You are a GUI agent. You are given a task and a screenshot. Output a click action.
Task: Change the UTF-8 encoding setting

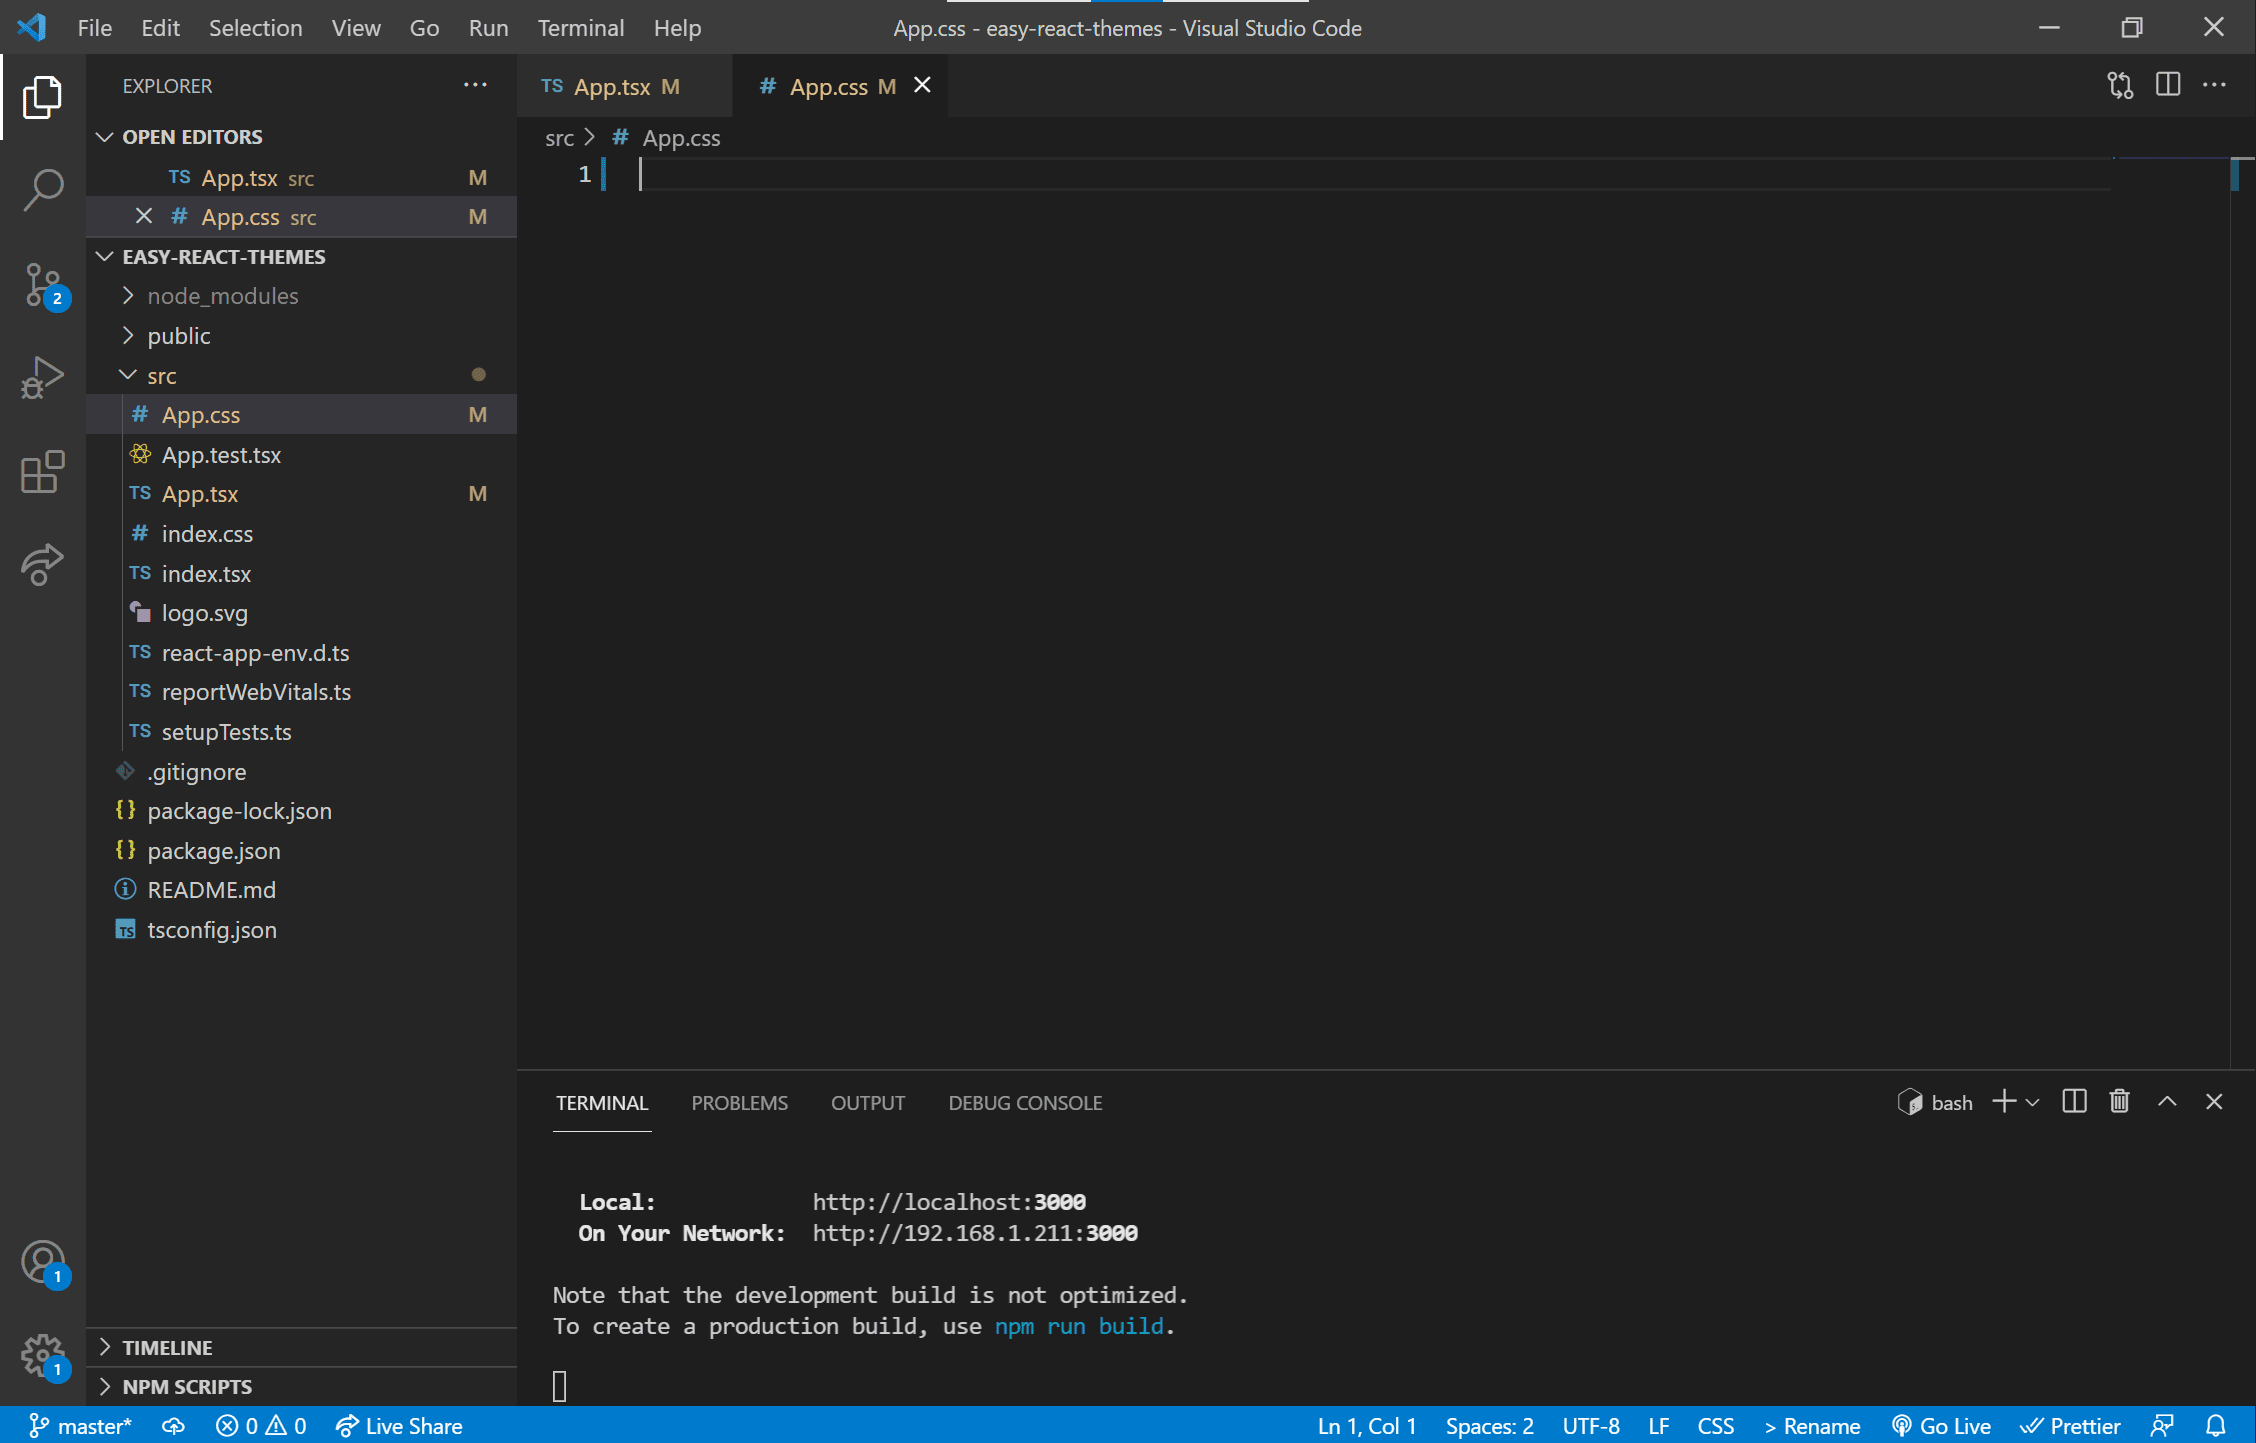pos(1591,1426)
